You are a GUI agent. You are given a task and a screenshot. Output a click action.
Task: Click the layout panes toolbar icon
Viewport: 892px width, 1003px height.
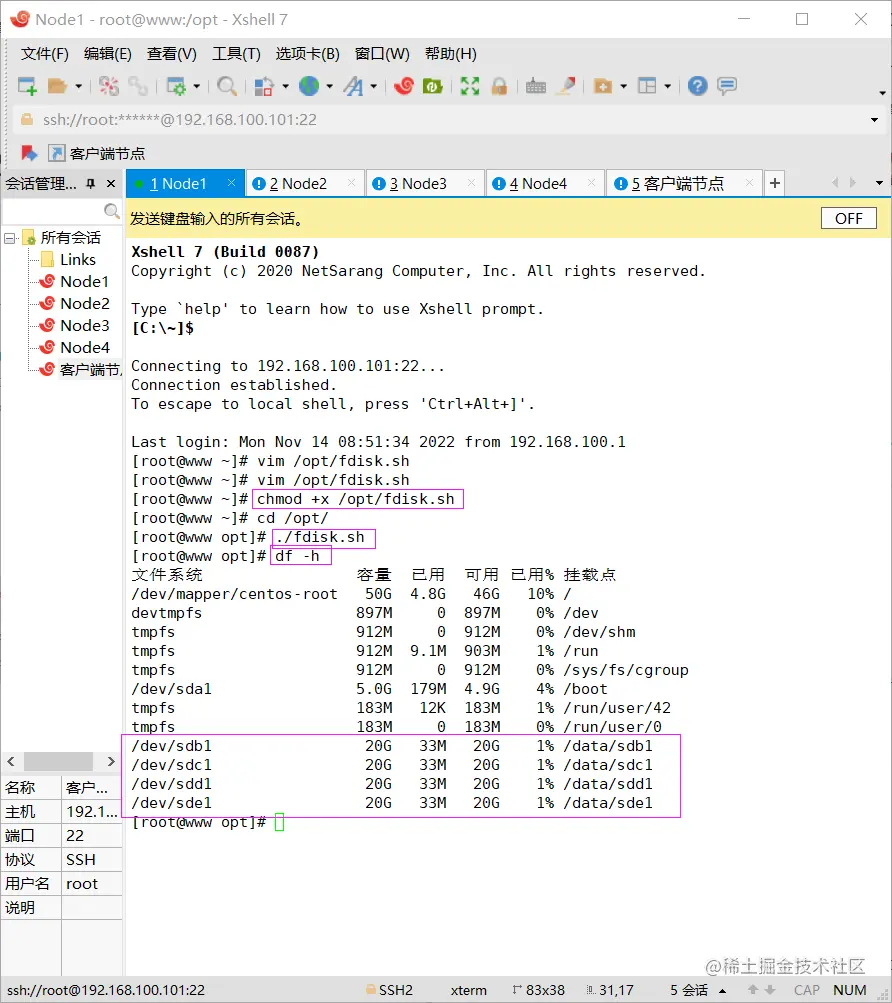click(x=647, y=86)
